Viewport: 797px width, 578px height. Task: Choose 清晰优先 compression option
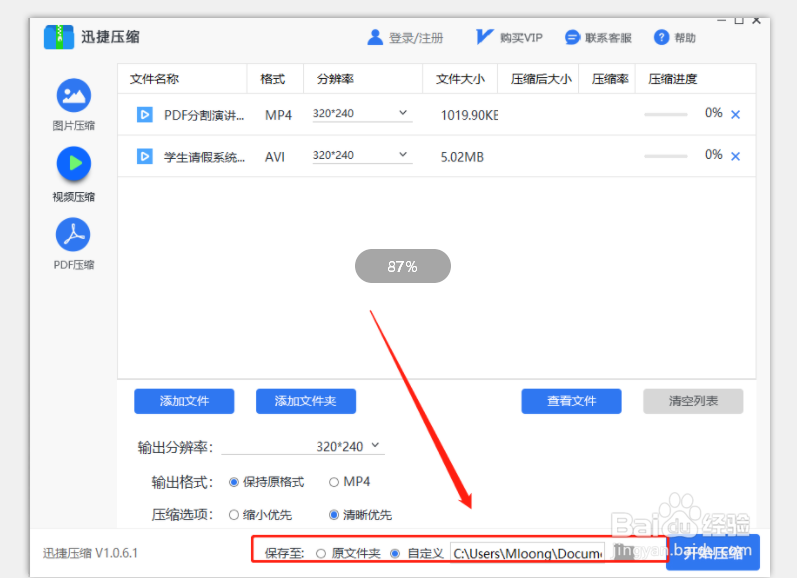click(333, 515)
